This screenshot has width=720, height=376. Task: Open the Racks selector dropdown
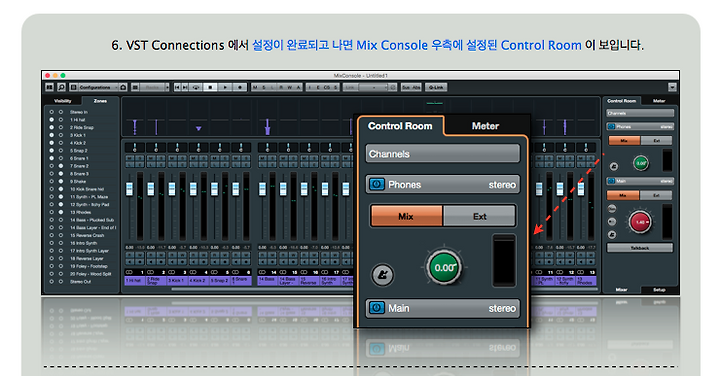tap(152, 87)
